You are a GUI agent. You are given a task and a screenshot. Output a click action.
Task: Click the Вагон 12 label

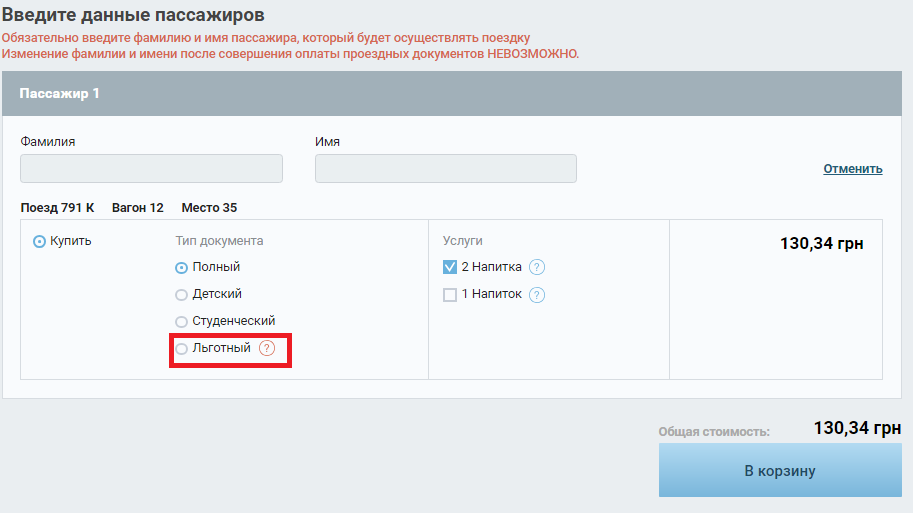point(137,208)
